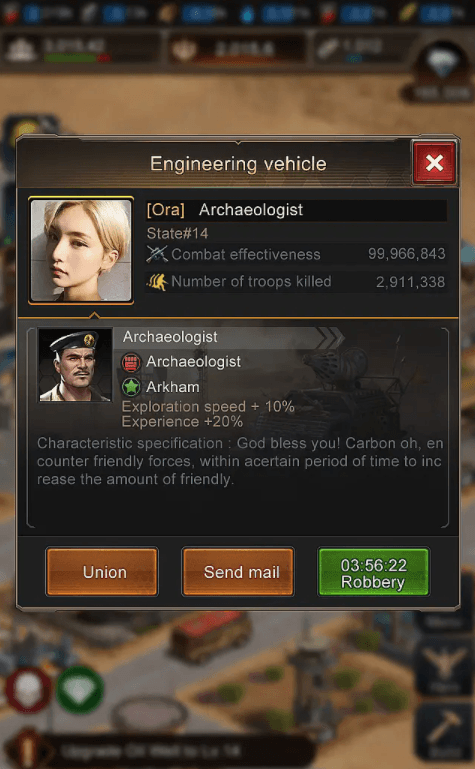Image resolution: width=475 pixels, height=769 pixels.
Task: Tap the blurred quest banner at bottom
Action: (157, 750)
